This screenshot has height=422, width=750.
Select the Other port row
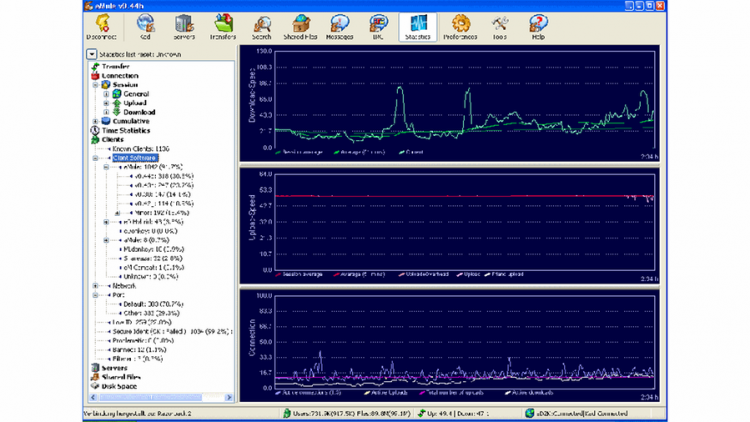151,313
